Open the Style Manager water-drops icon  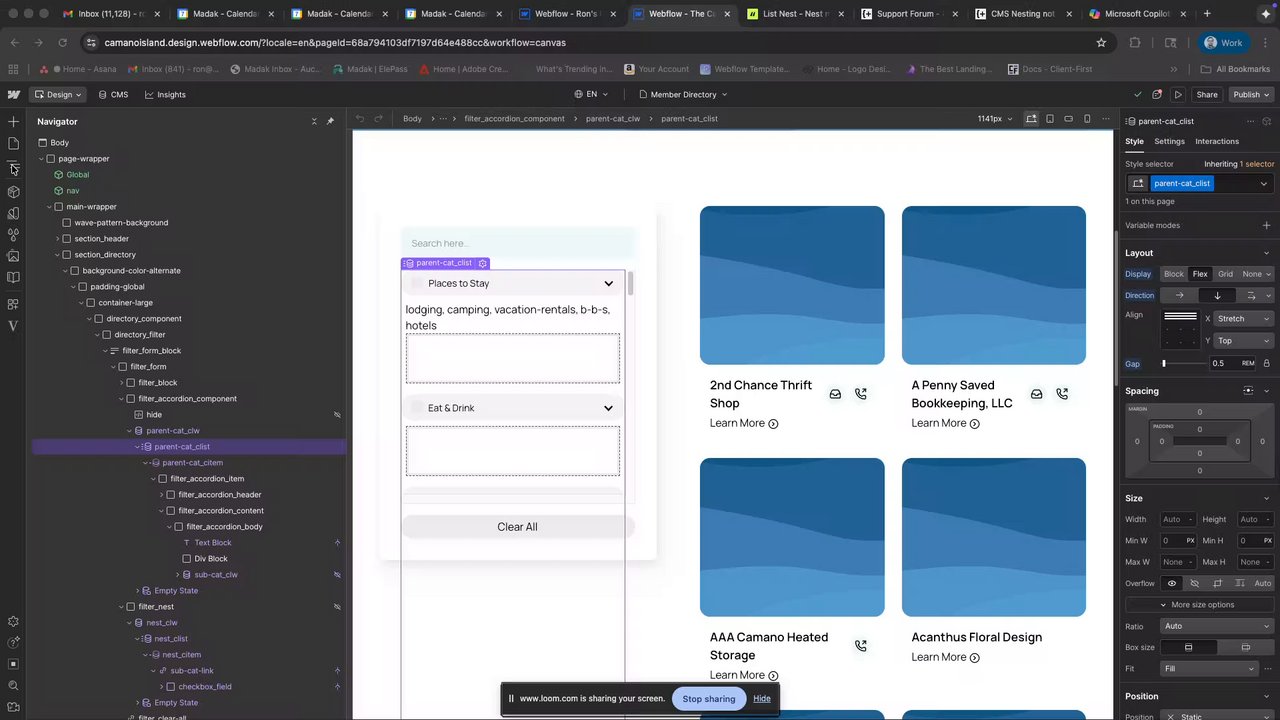pos(13,235)
